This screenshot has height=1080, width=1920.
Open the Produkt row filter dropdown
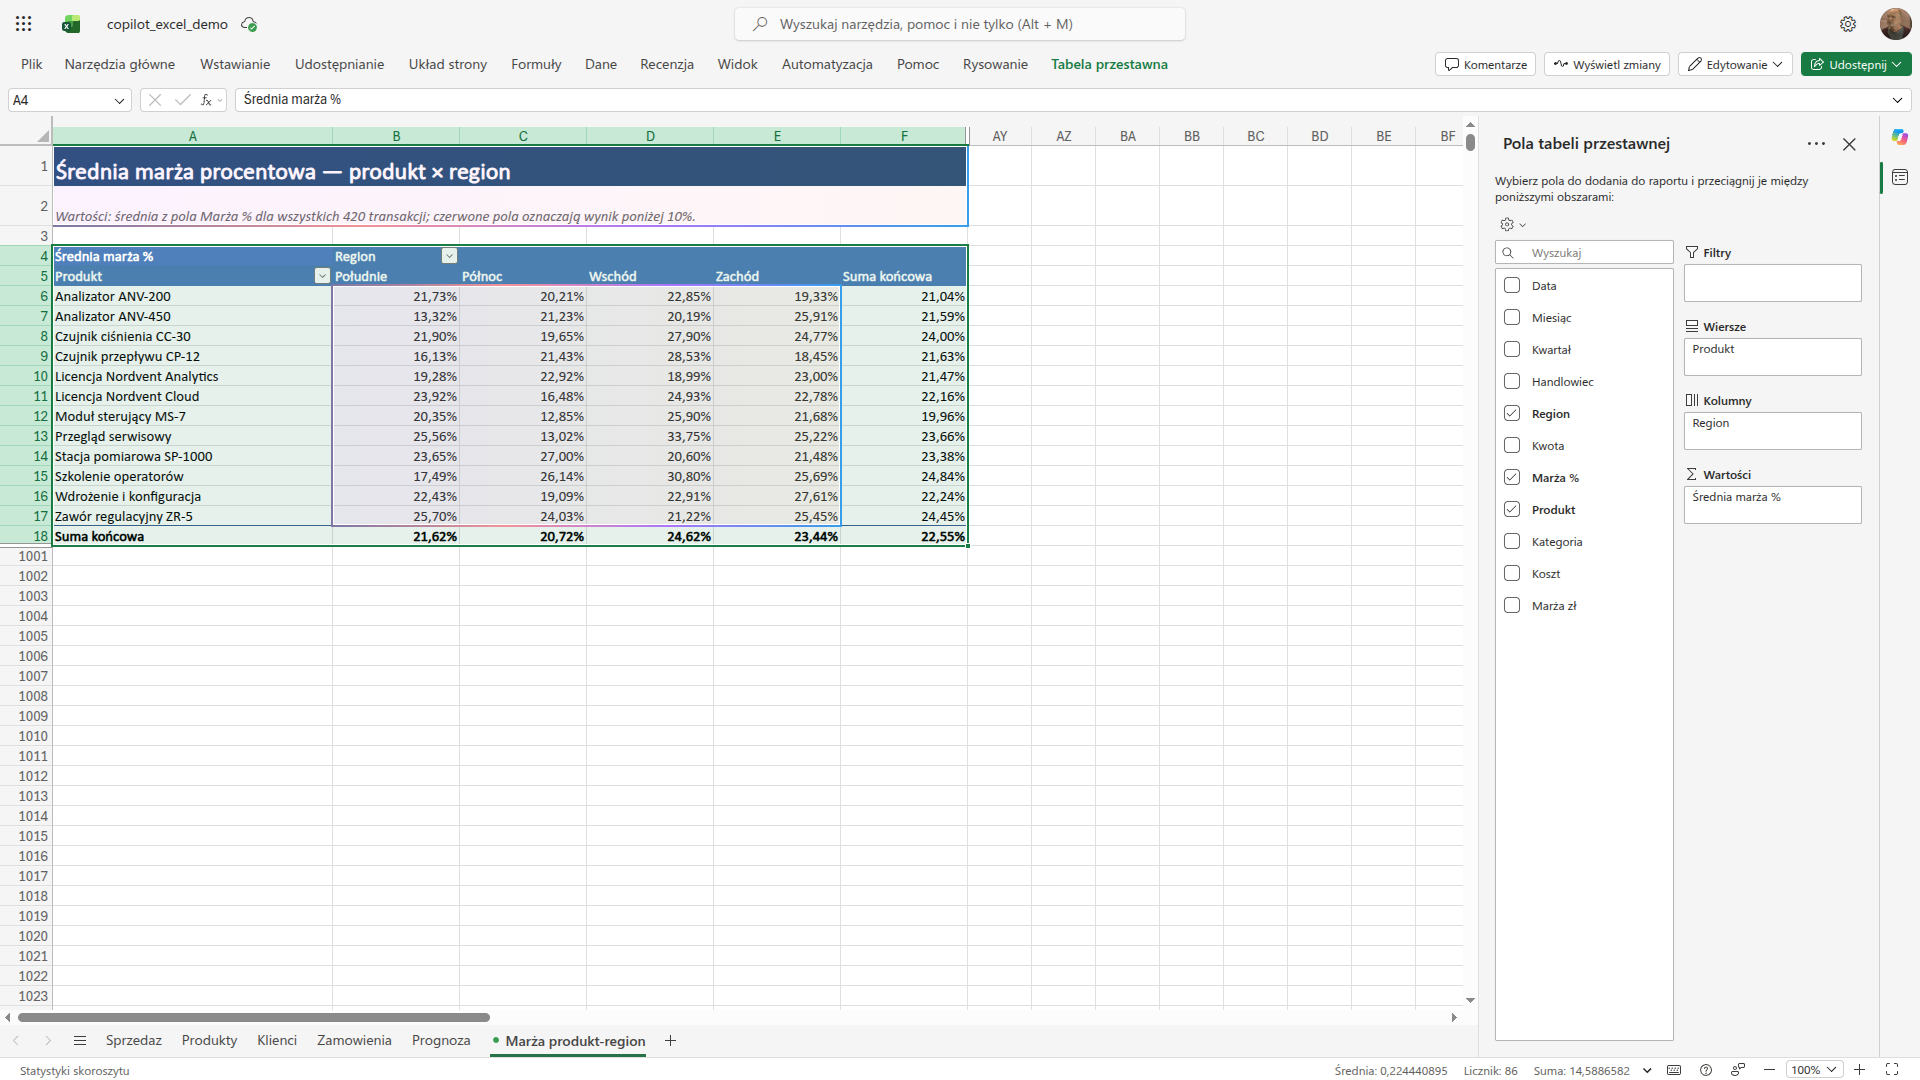coord(322,276)
